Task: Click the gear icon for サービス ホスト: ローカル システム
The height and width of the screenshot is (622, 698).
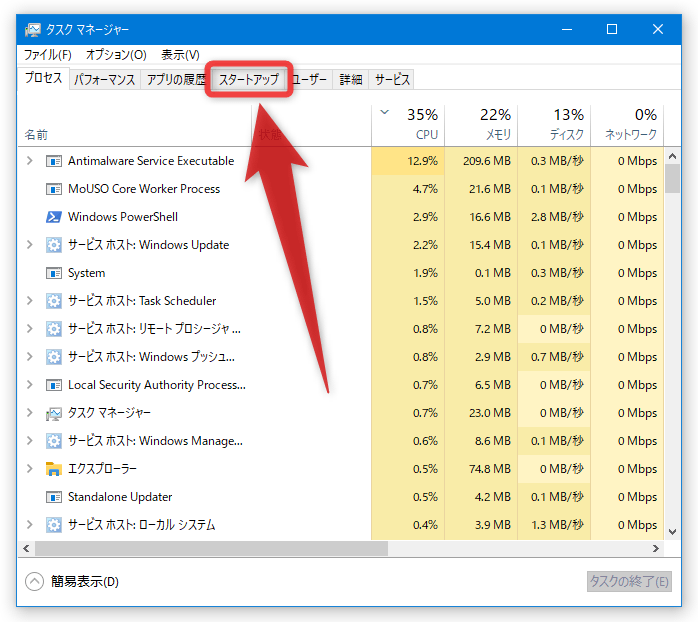Action: tap(54, 525)
